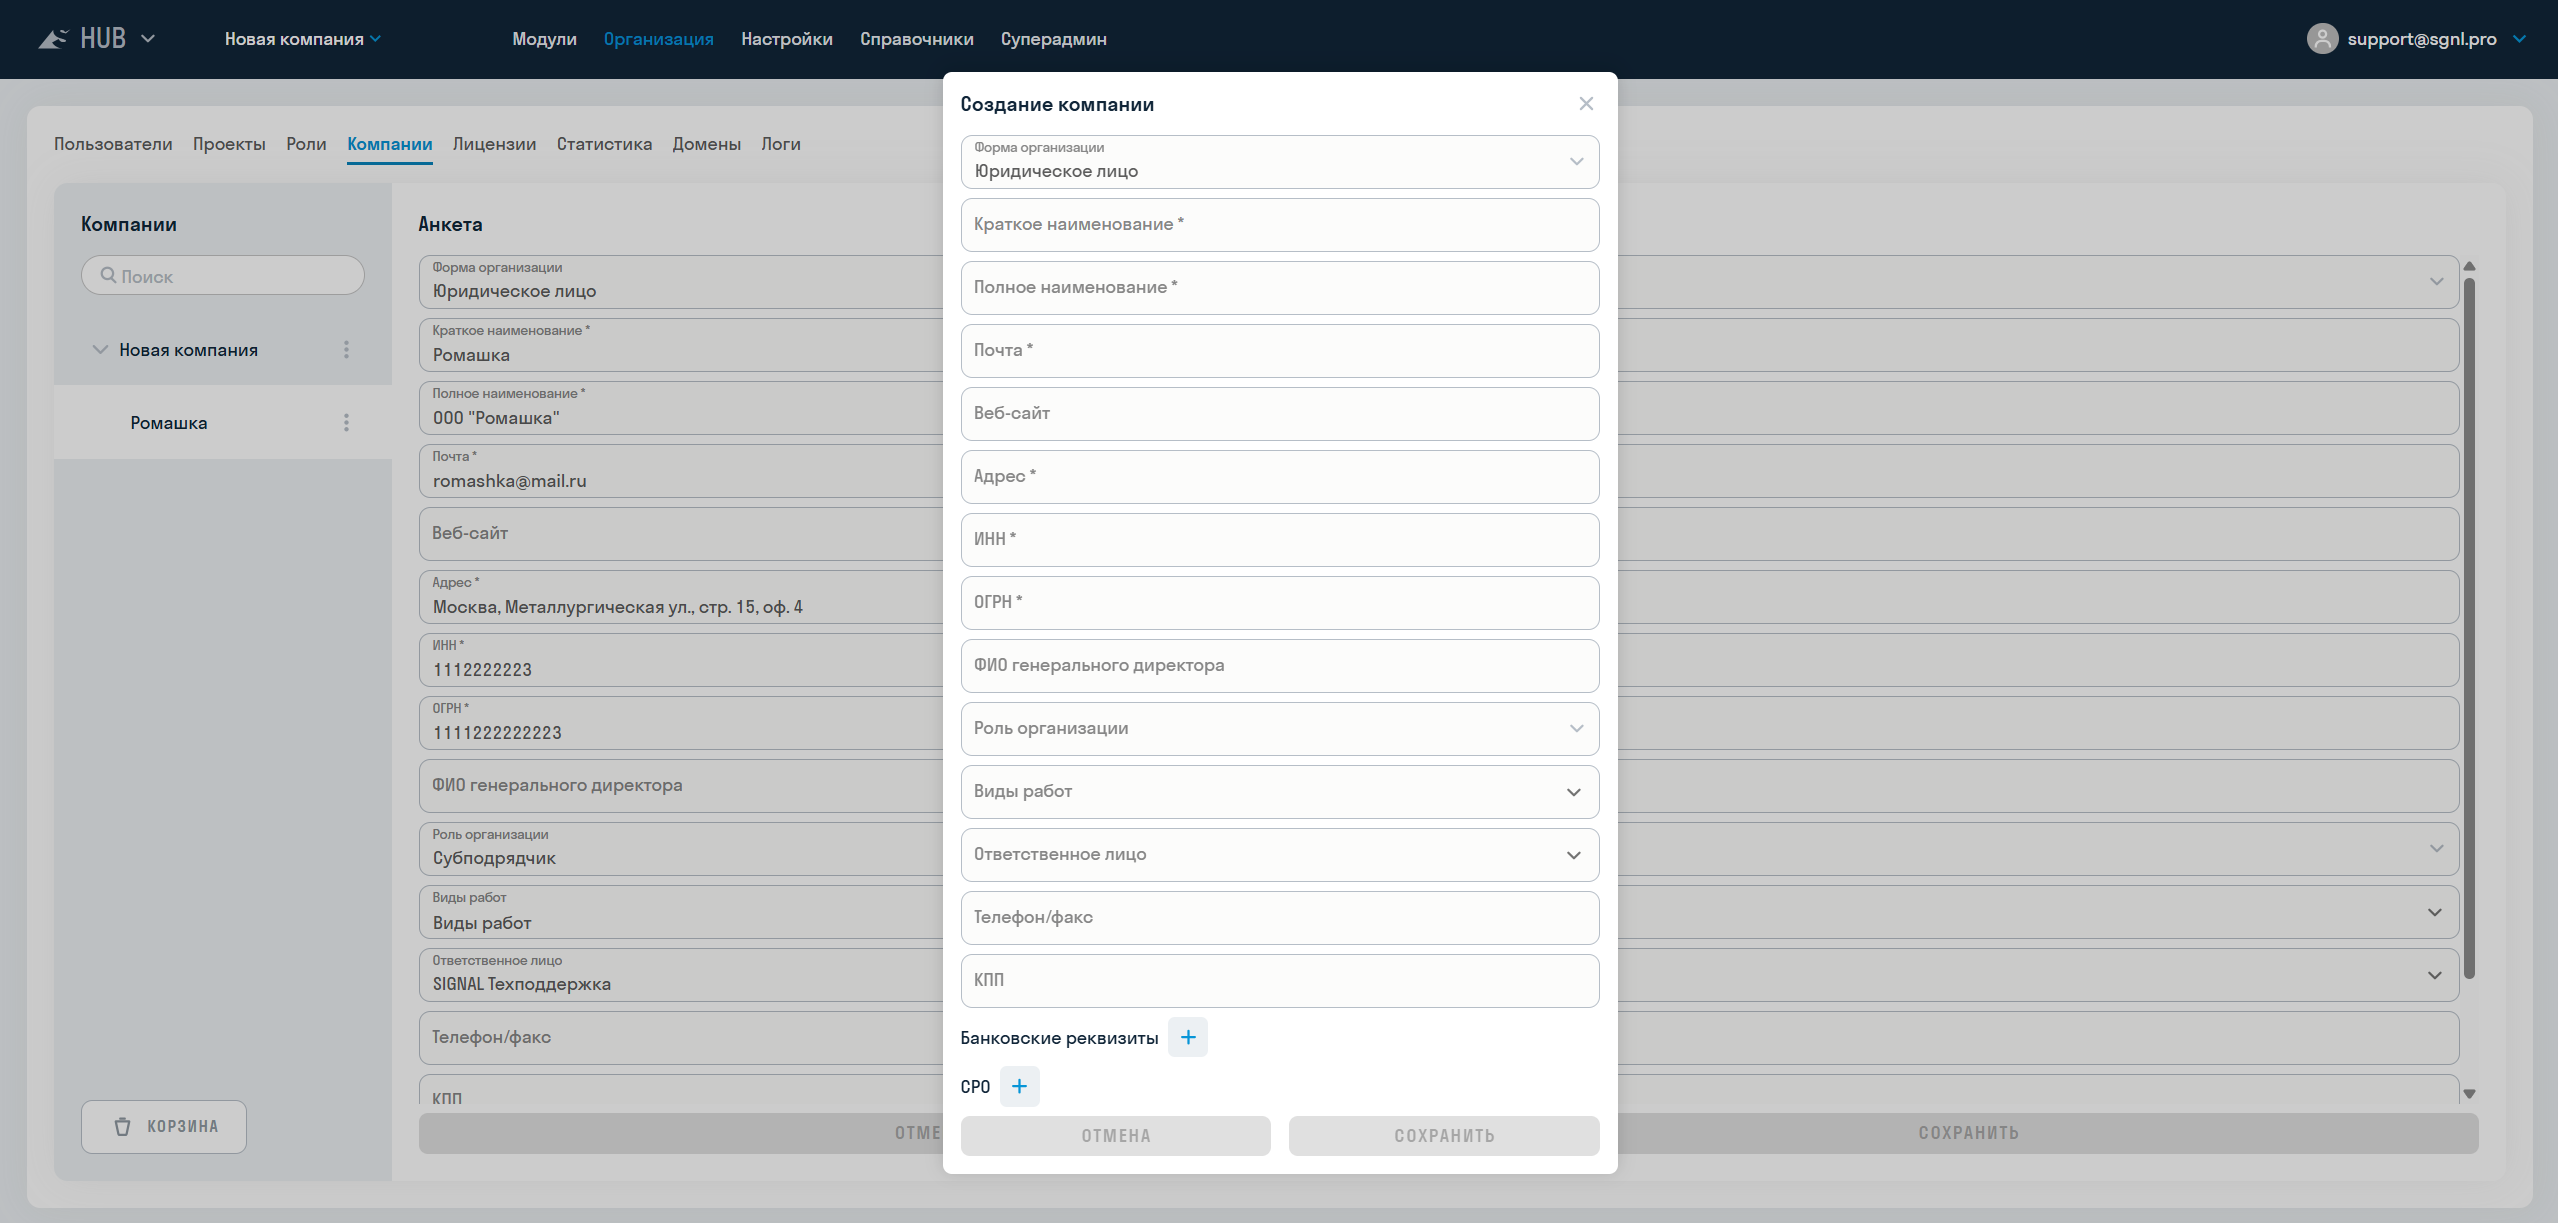
Task: Open Ответственное лицо dropdown in dialog
Action: [1279, 855]
